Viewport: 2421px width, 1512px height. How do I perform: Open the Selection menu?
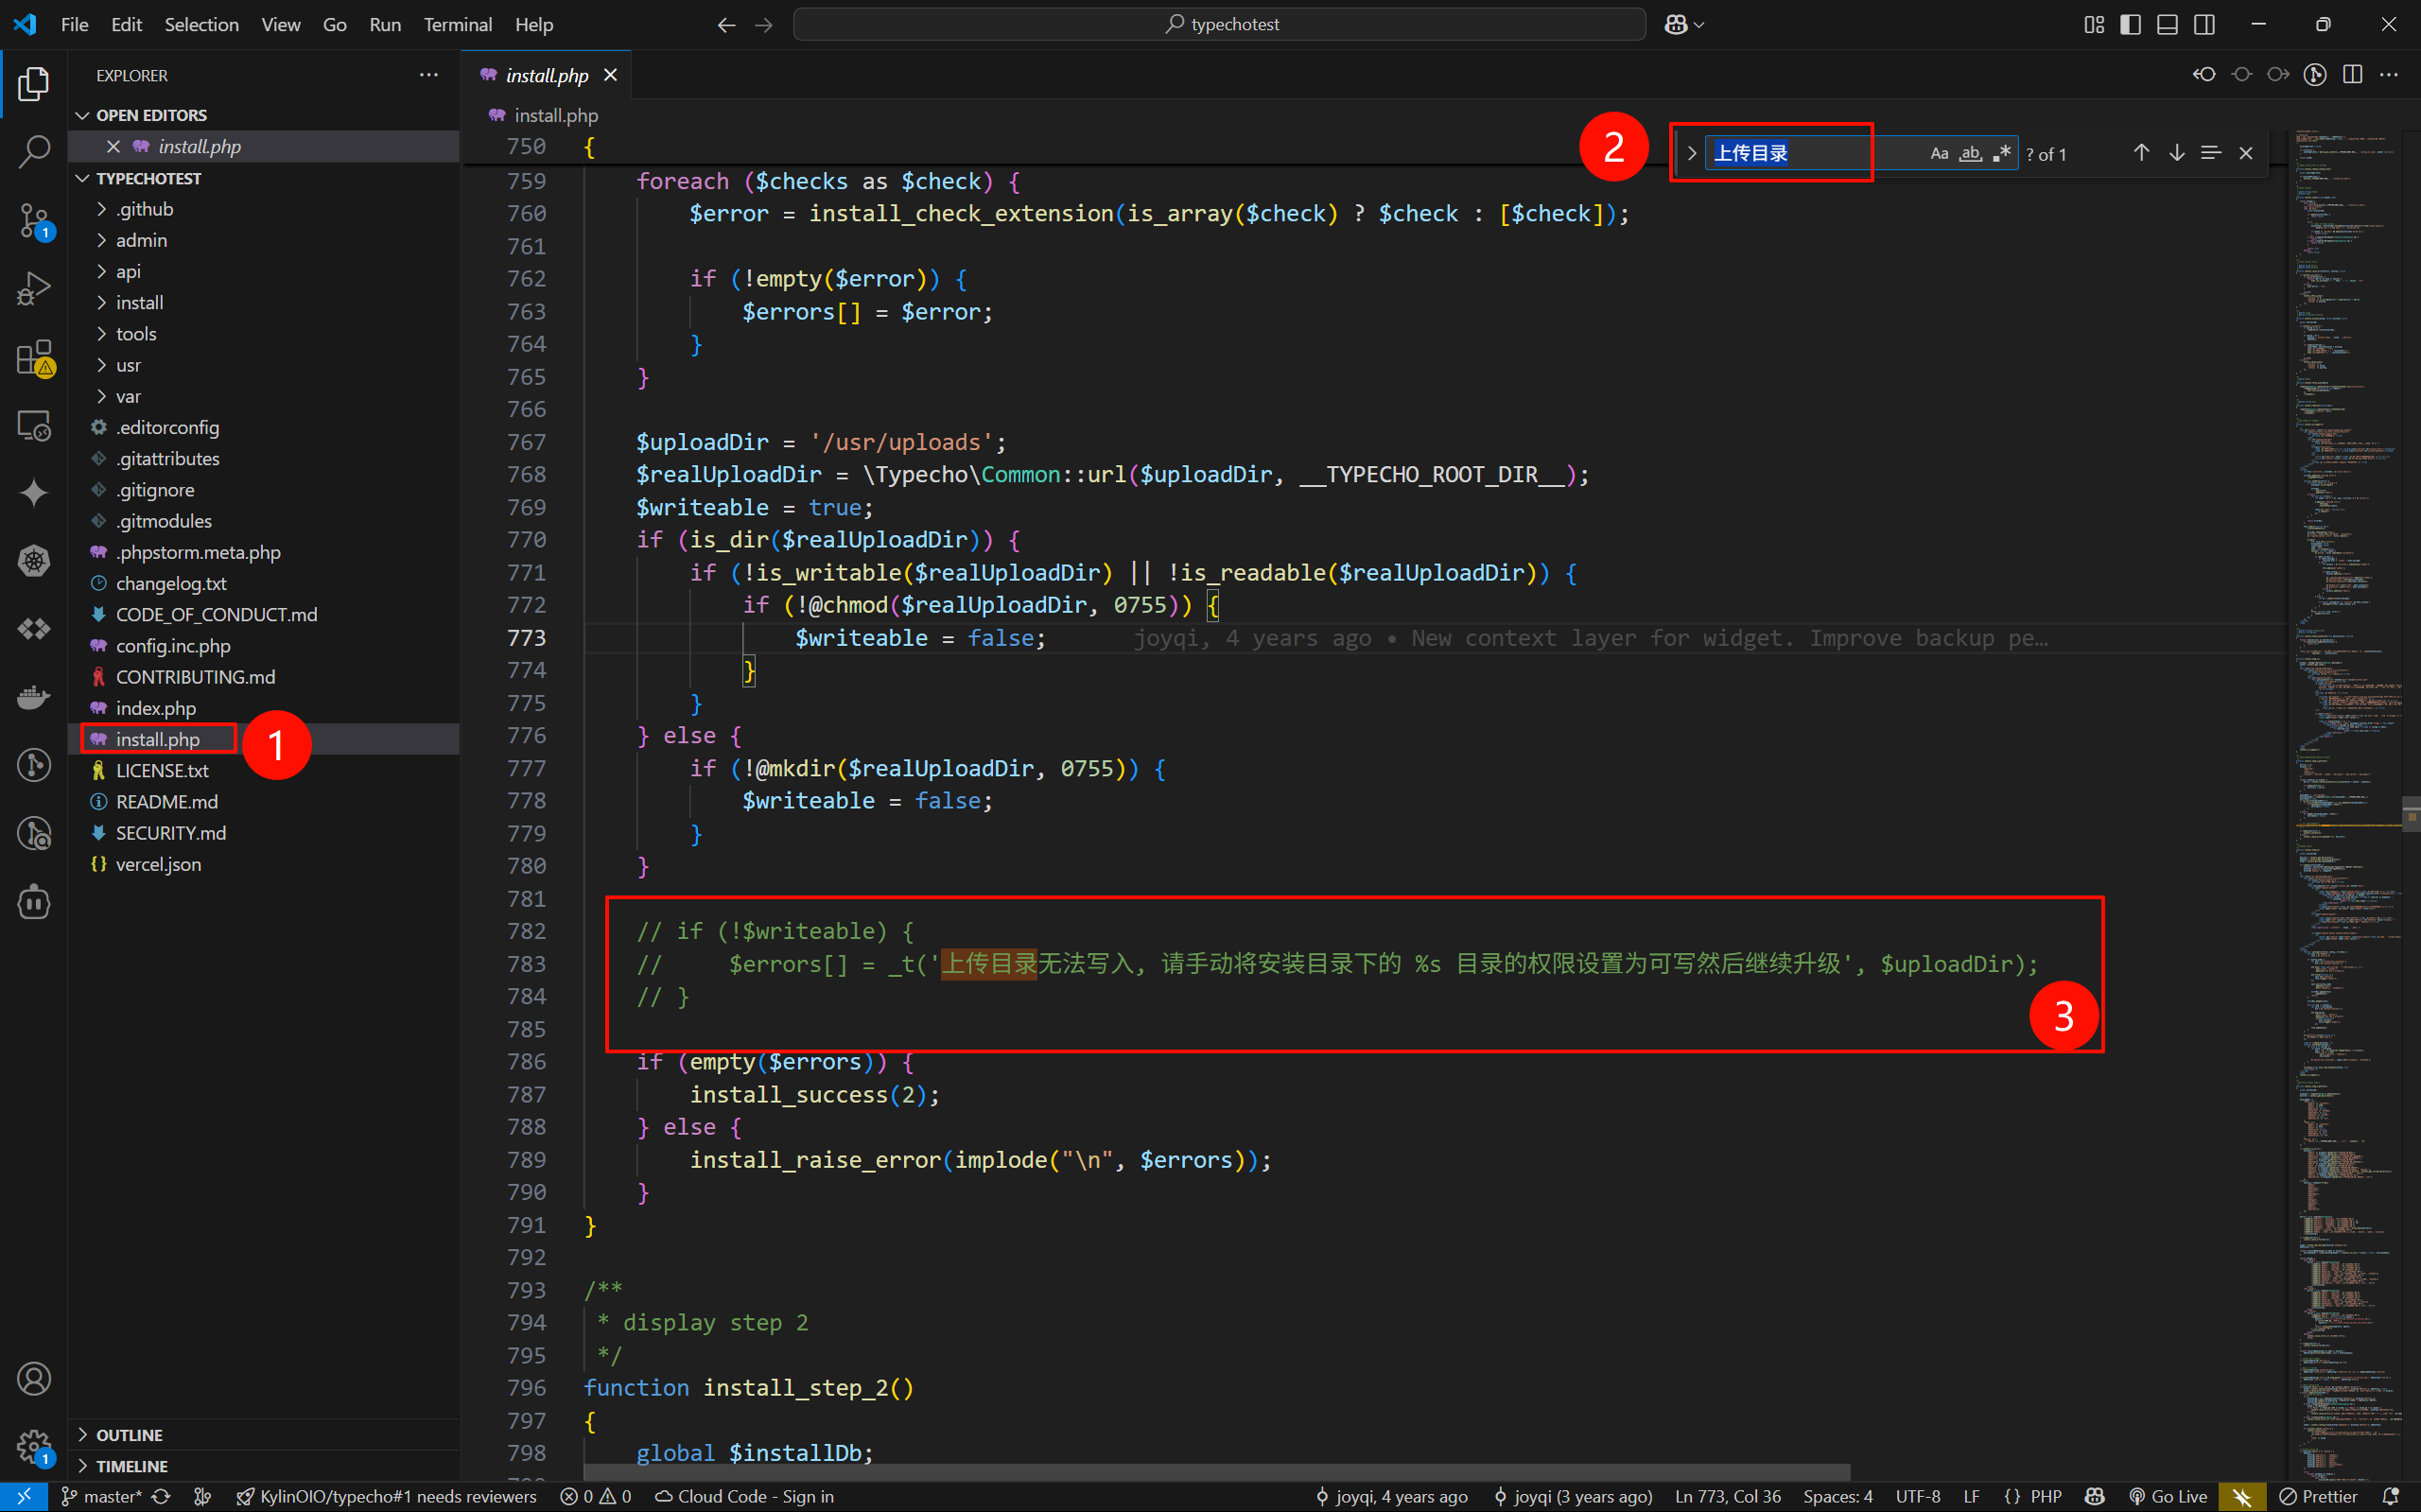(201, 24)
